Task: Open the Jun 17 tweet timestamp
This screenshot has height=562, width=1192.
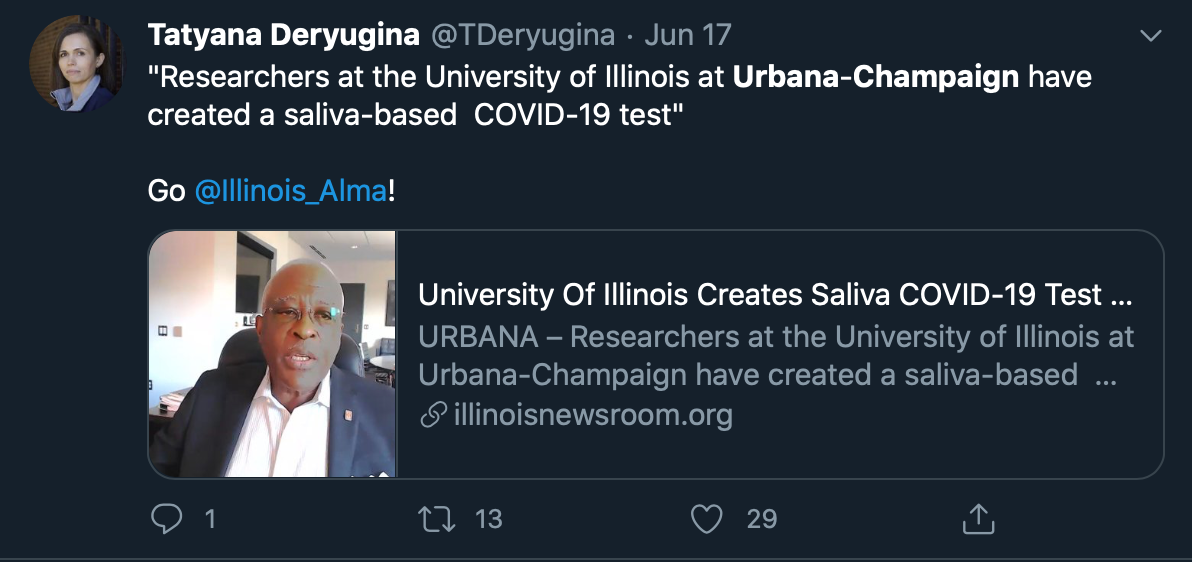Action: [688, 35]
